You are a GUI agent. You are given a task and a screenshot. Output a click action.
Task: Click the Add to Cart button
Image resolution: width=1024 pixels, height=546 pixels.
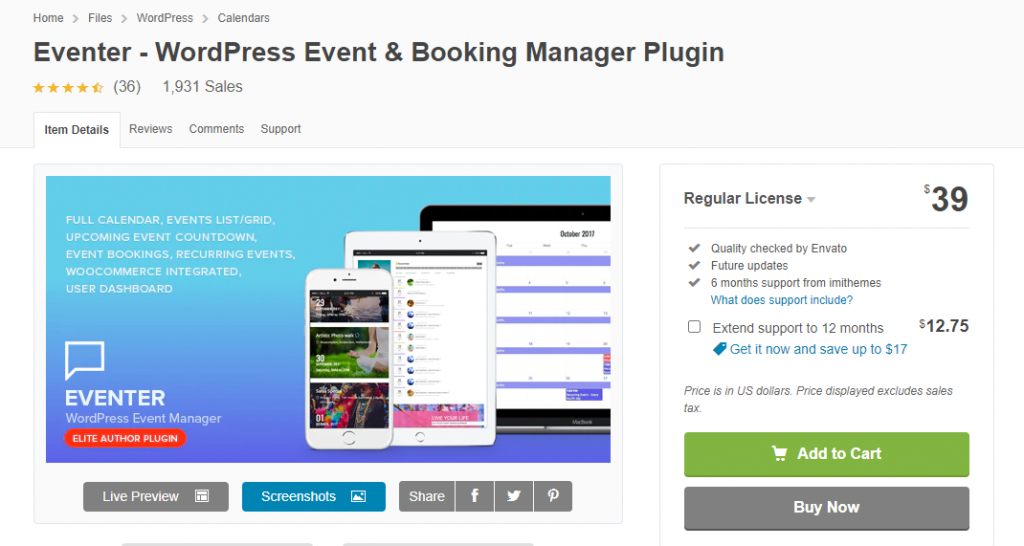click(826, 454)
